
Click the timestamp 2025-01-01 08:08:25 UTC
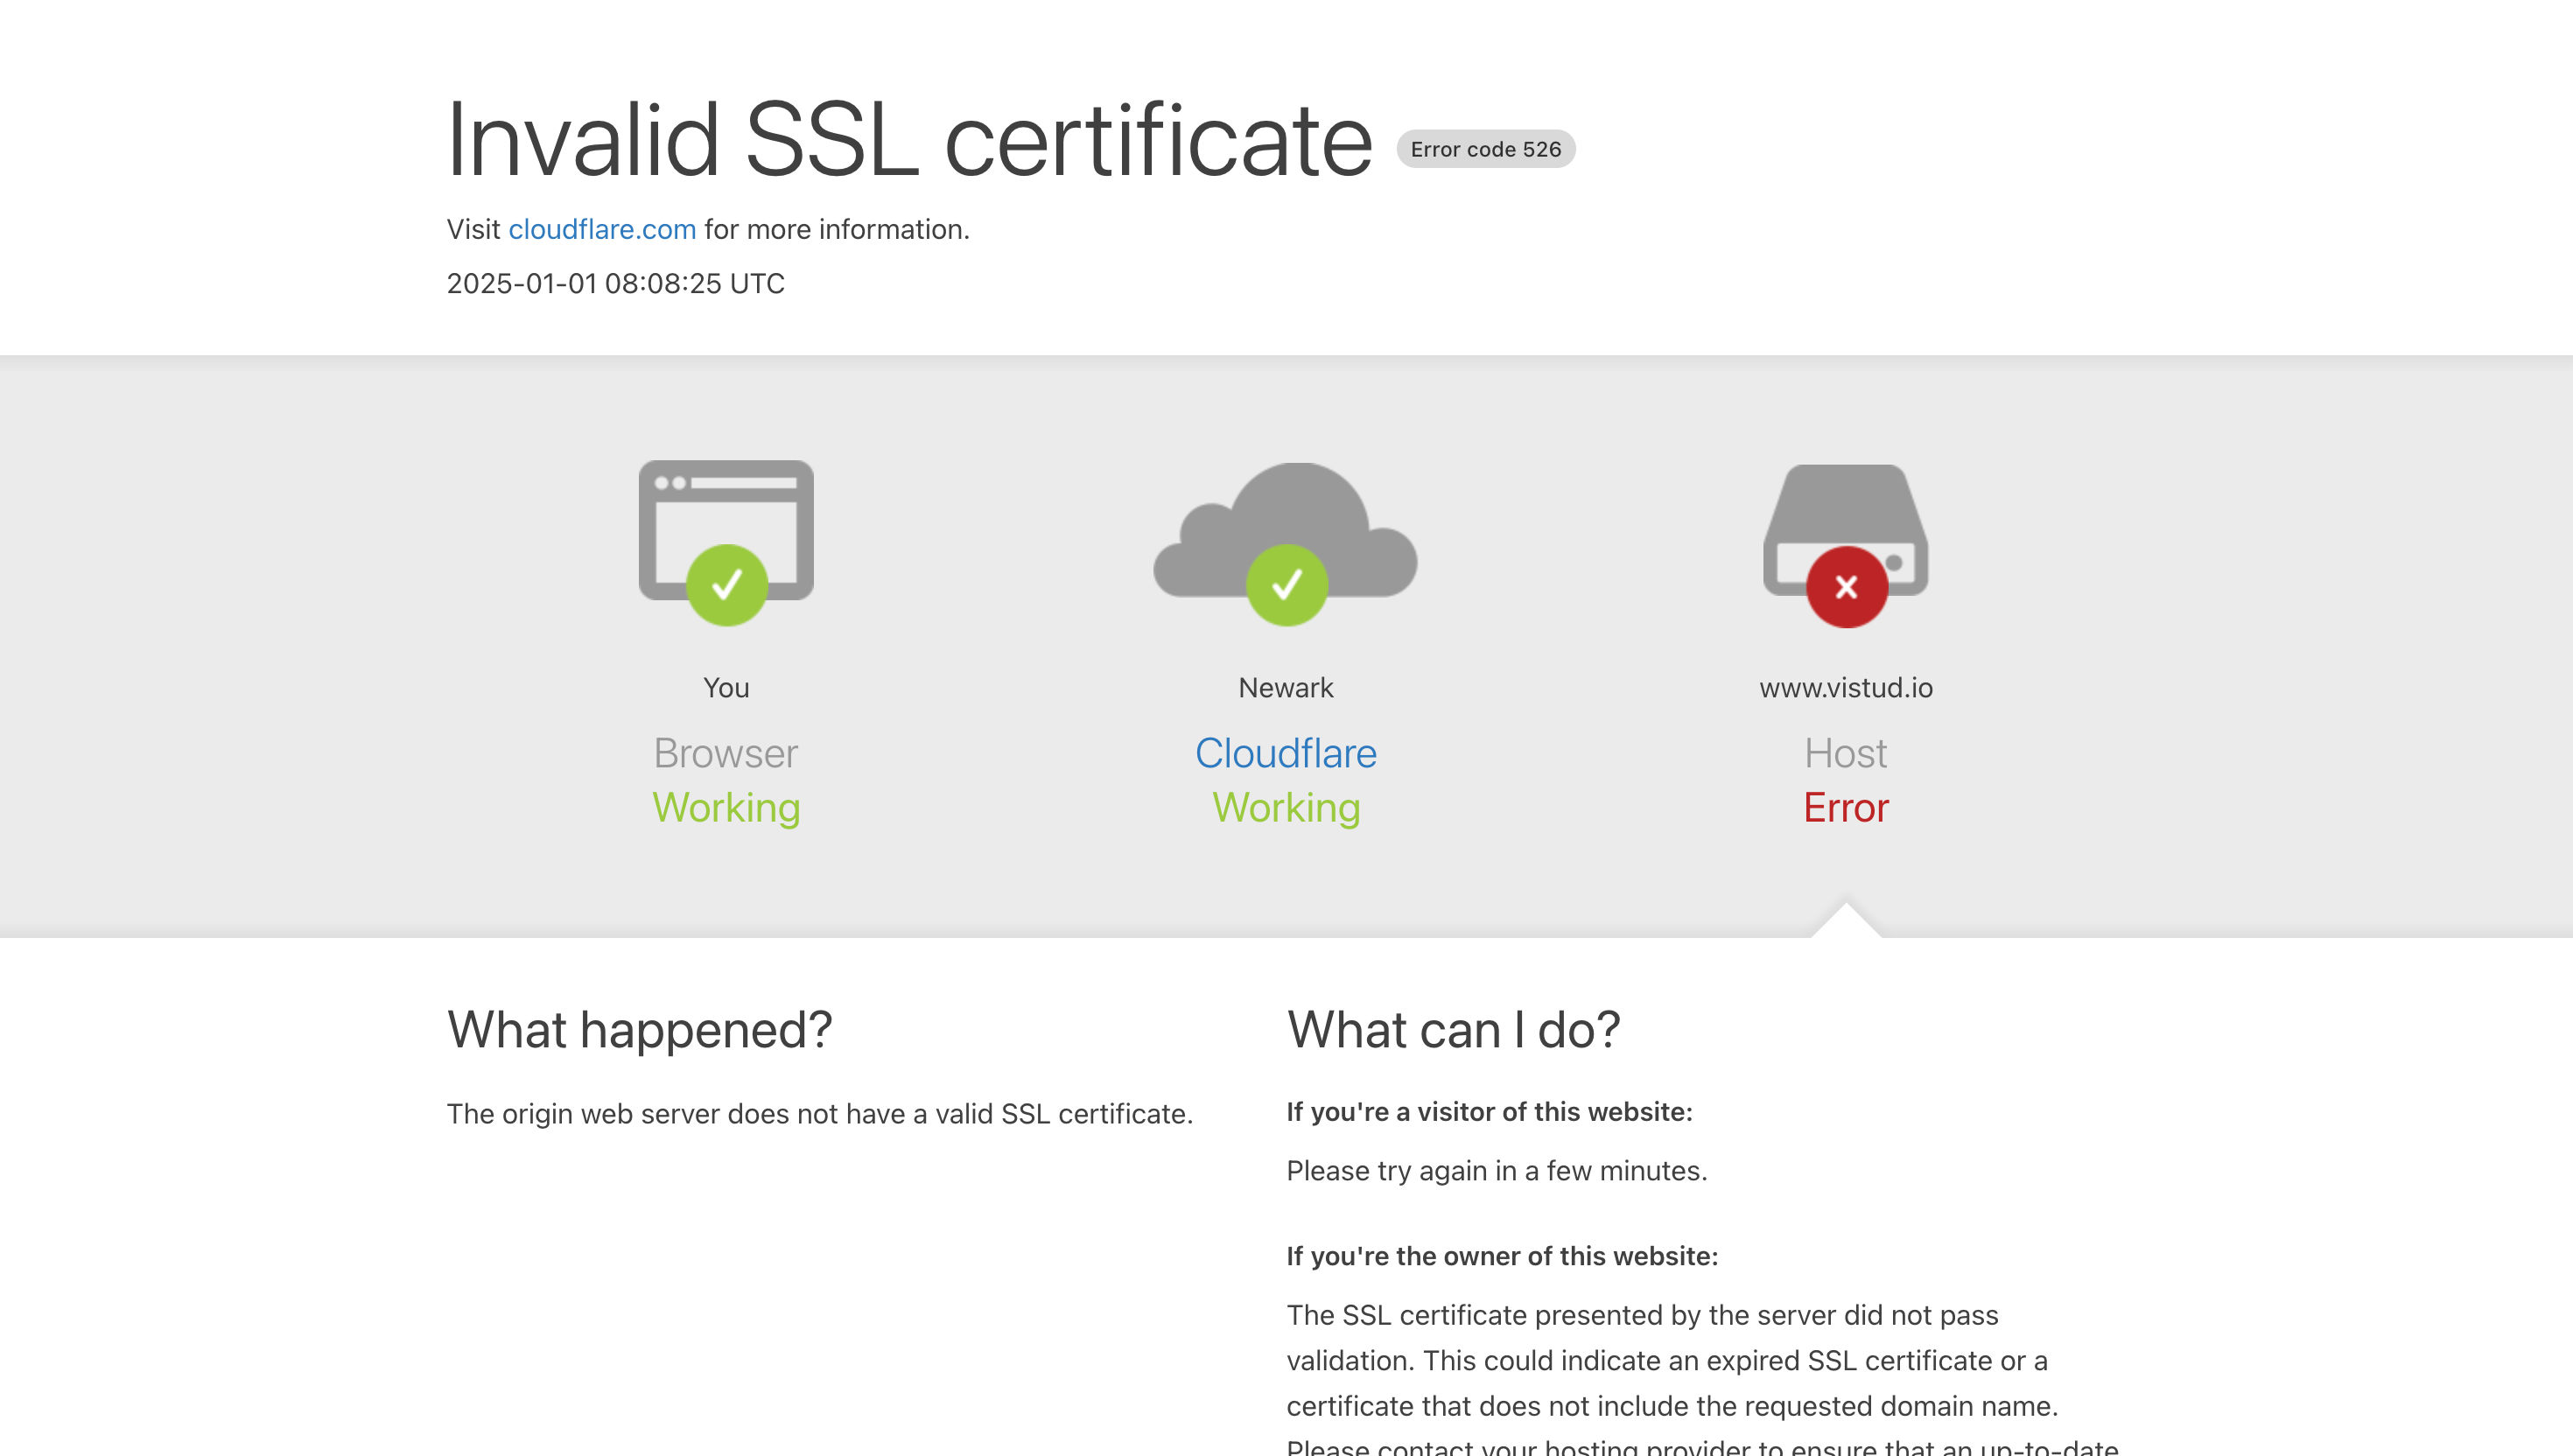615,284
